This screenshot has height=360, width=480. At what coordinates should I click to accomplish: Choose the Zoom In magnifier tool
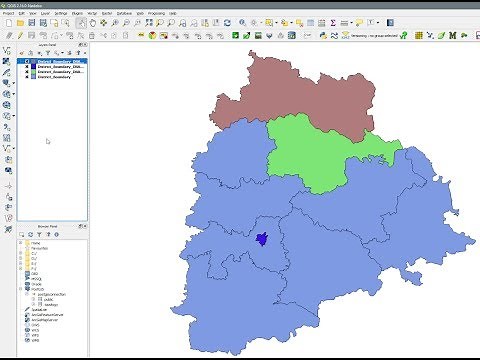click(115, 23)
